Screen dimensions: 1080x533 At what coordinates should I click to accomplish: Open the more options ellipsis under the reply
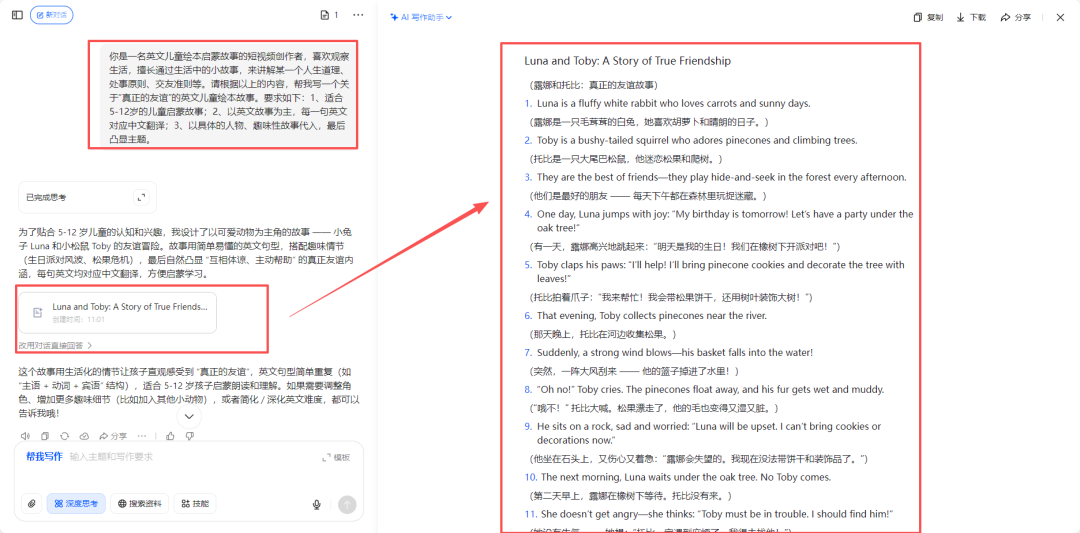point(143,436)
